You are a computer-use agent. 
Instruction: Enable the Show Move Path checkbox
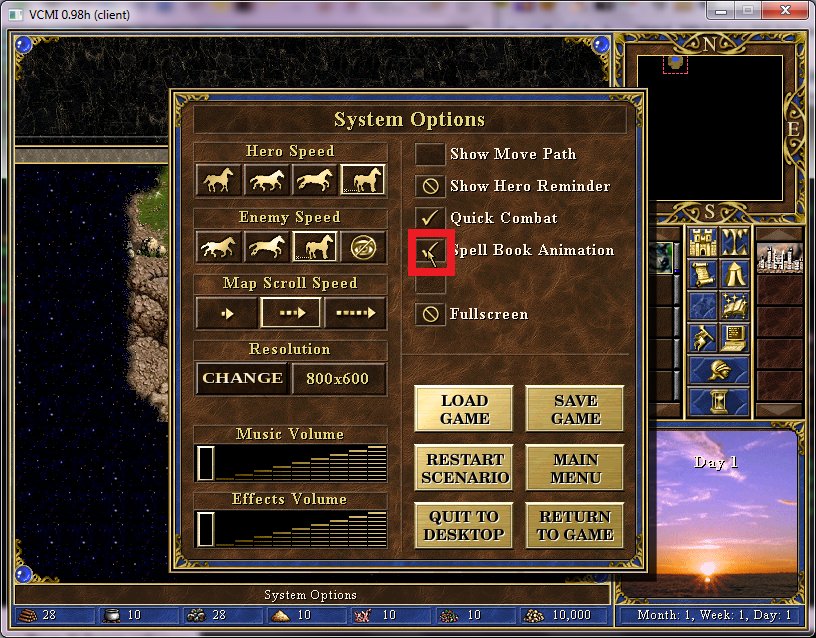430,154
